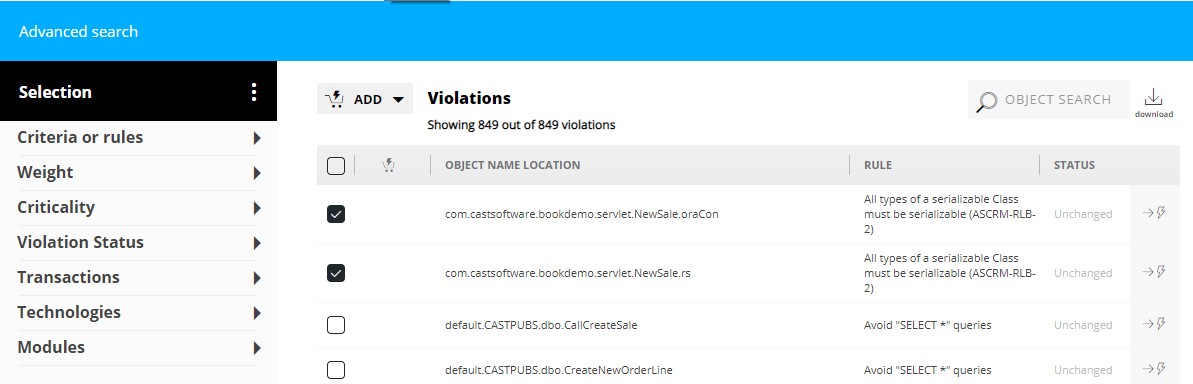Sort by OBJECT NAME LOCATION column header
Viewport: 1193px width, 384px height.
pos(512,165)
